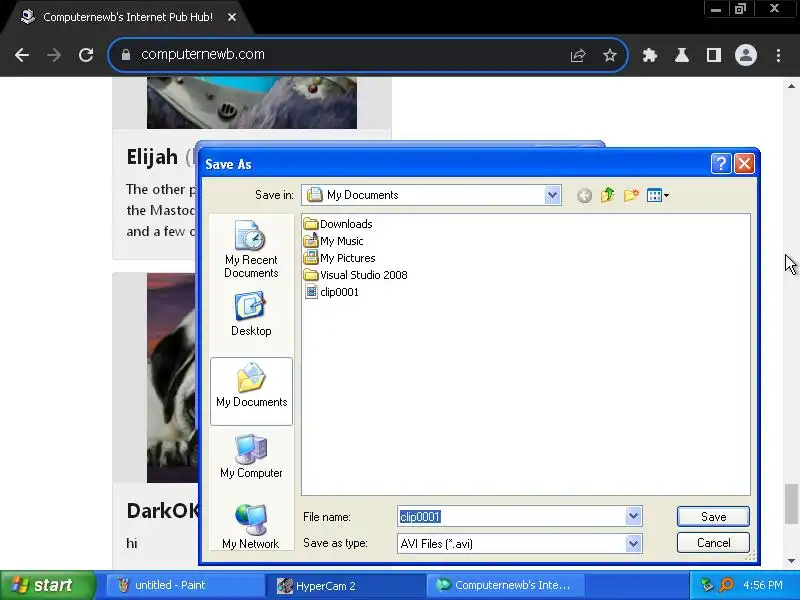Viewport: 800px width, 600px height.
Task: Click the Chrome forward arrow
Action: point(54,55)
